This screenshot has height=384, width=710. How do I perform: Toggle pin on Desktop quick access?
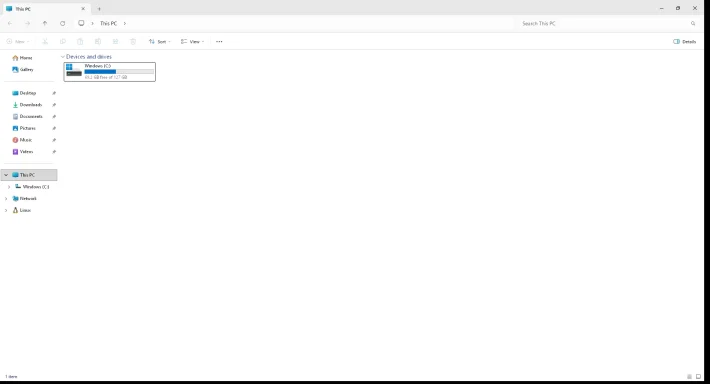point(54,93)
